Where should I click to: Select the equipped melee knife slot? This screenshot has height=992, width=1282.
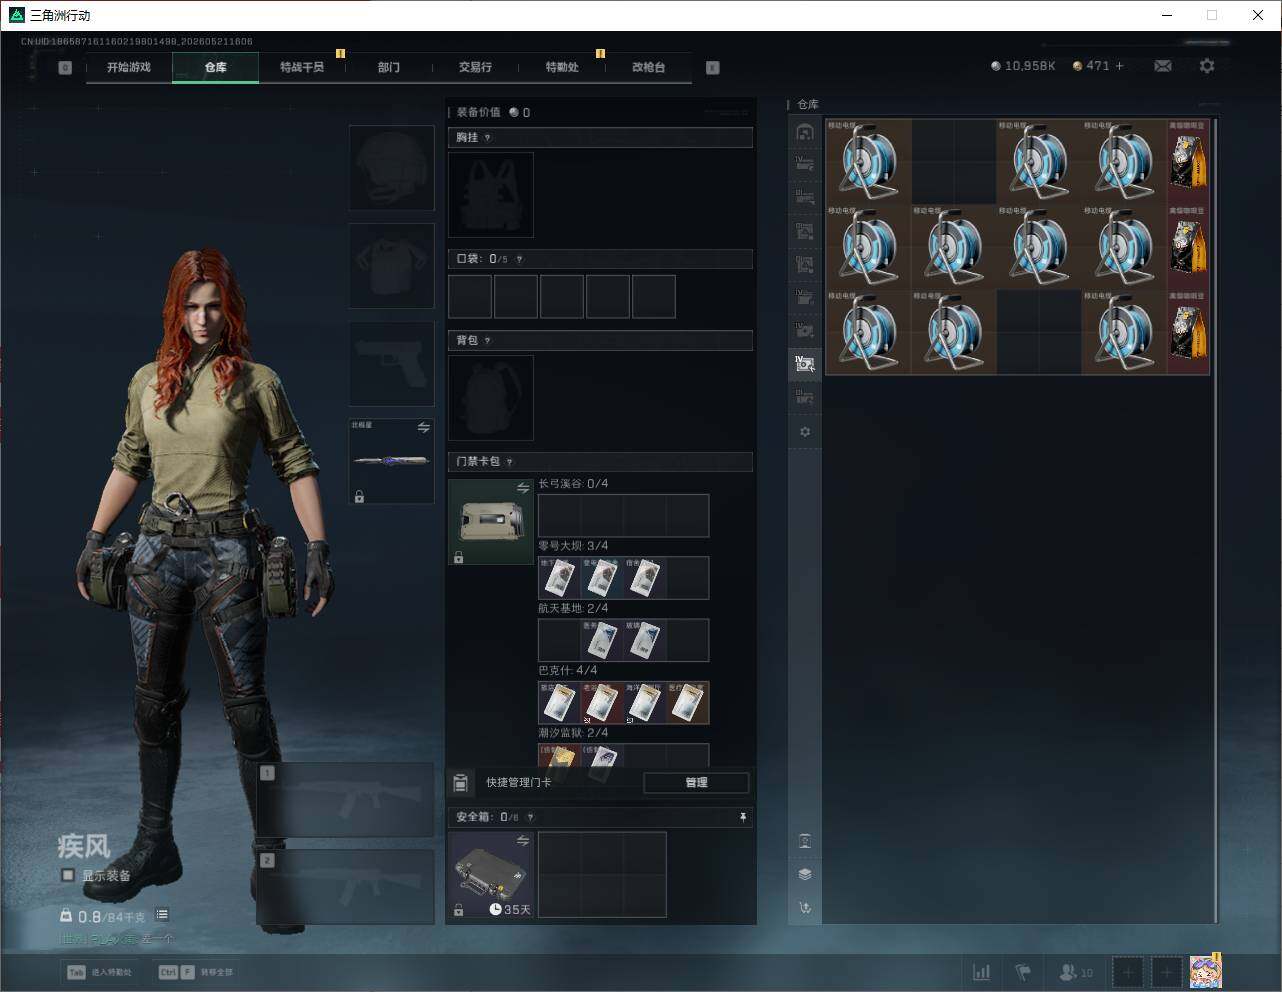tap(391, 461)
